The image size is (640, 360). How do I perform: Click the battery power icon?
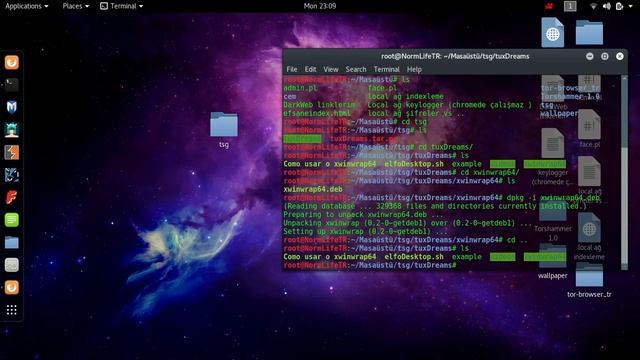pos(619,6)
